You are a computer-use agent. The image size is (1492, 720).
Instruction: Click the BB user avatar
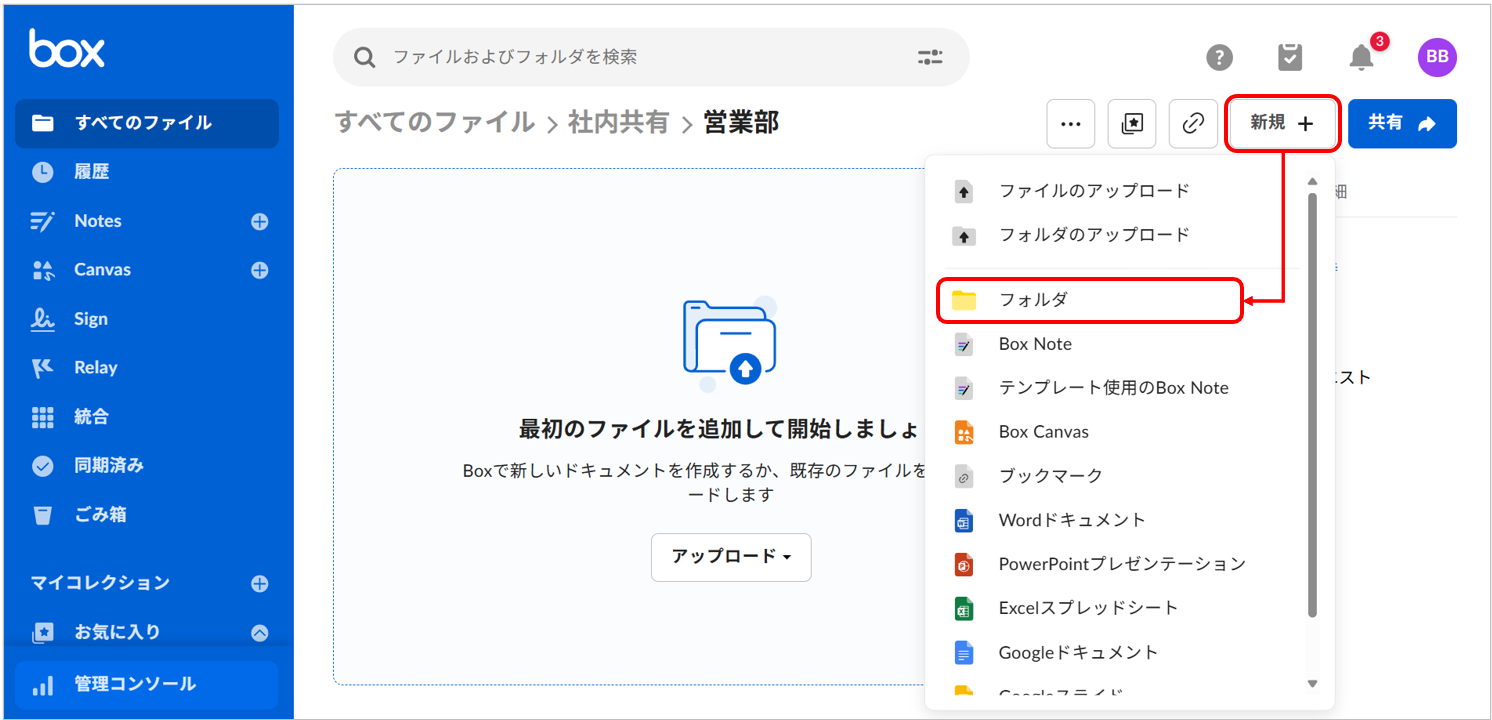1436,58
